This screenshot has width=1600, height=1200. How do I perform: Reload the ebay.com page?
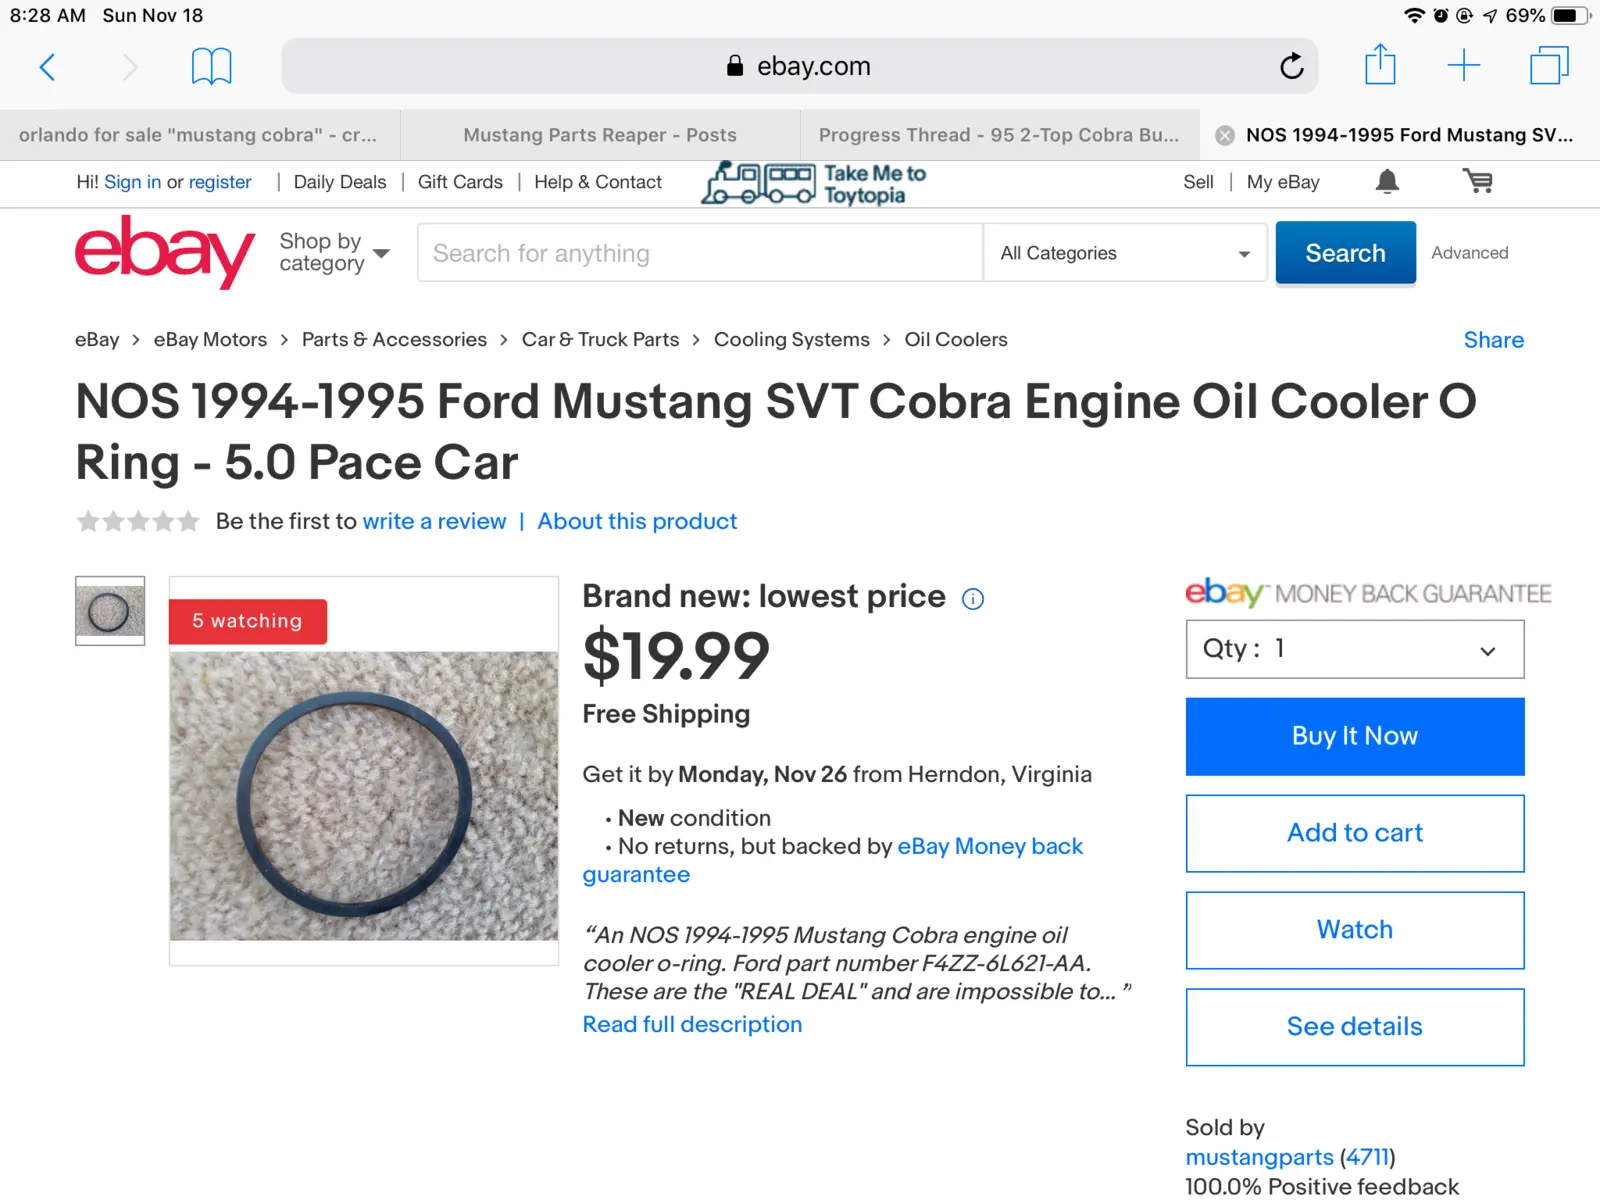[x=1292, y=66]
